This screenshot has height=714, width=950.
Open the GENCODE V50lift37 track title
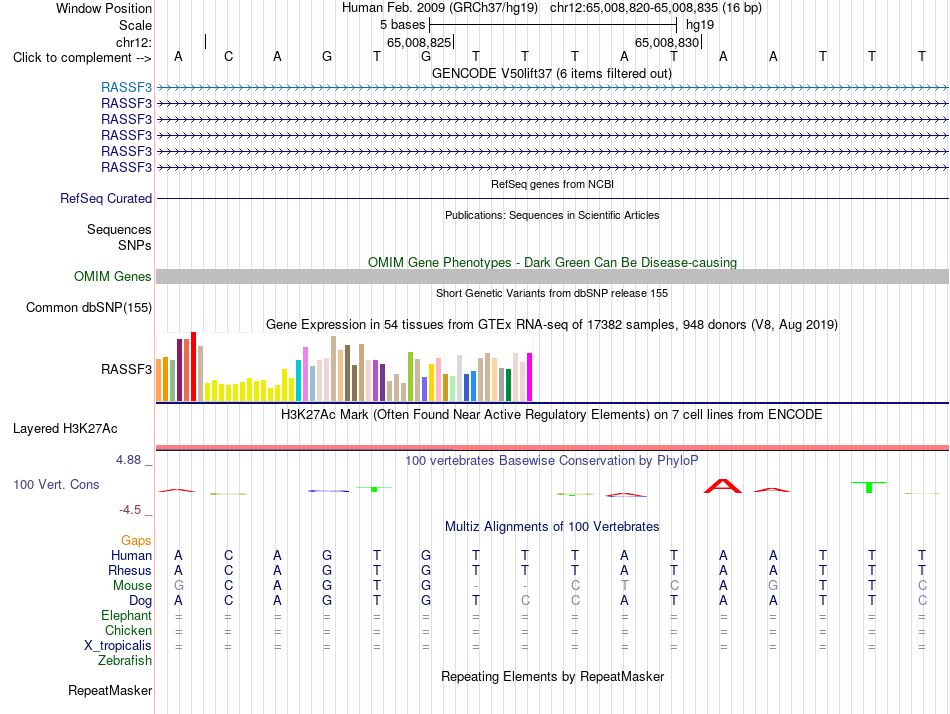551,74
